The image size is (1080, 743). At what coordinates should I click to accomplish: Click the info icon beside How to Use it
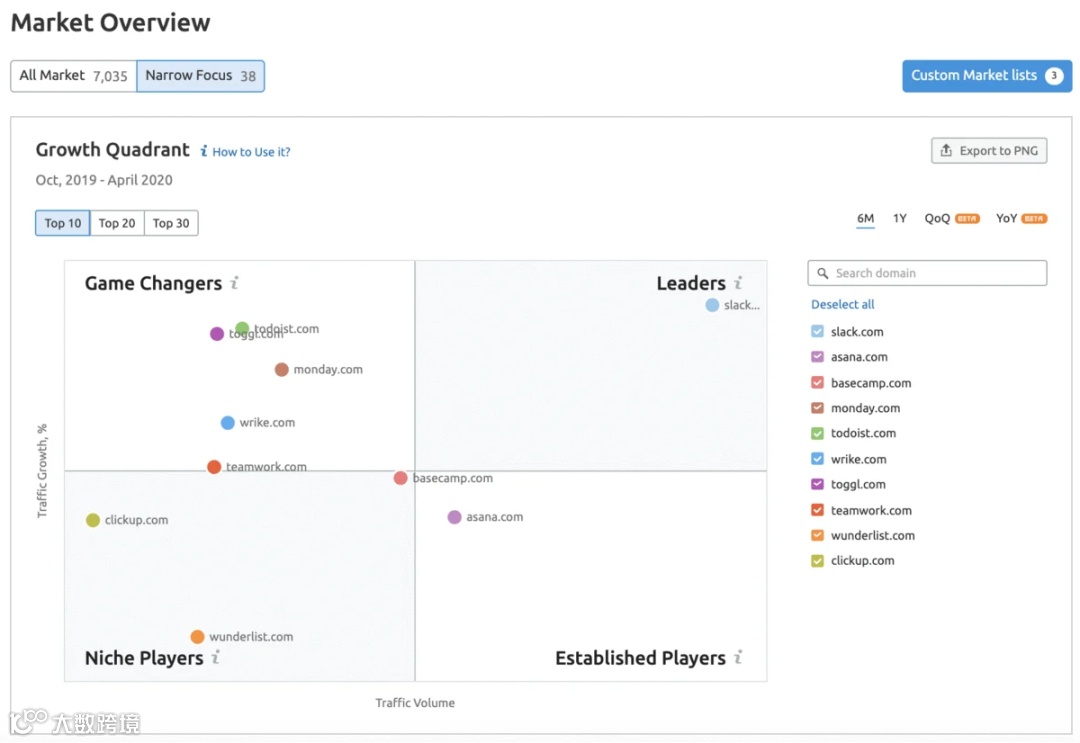pyautogui.click(x=204, y=151)
